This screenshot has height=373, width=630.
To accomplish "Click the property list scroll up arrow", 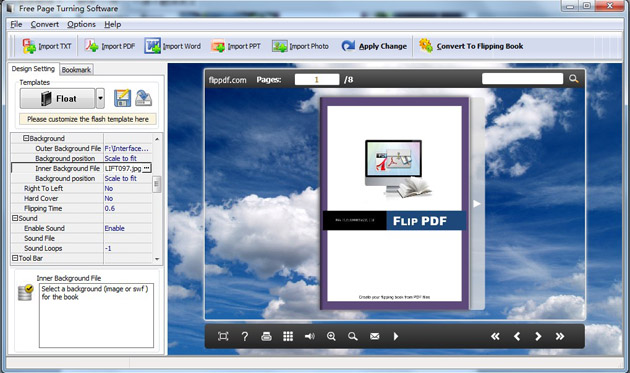I will (x=157, y=139).
